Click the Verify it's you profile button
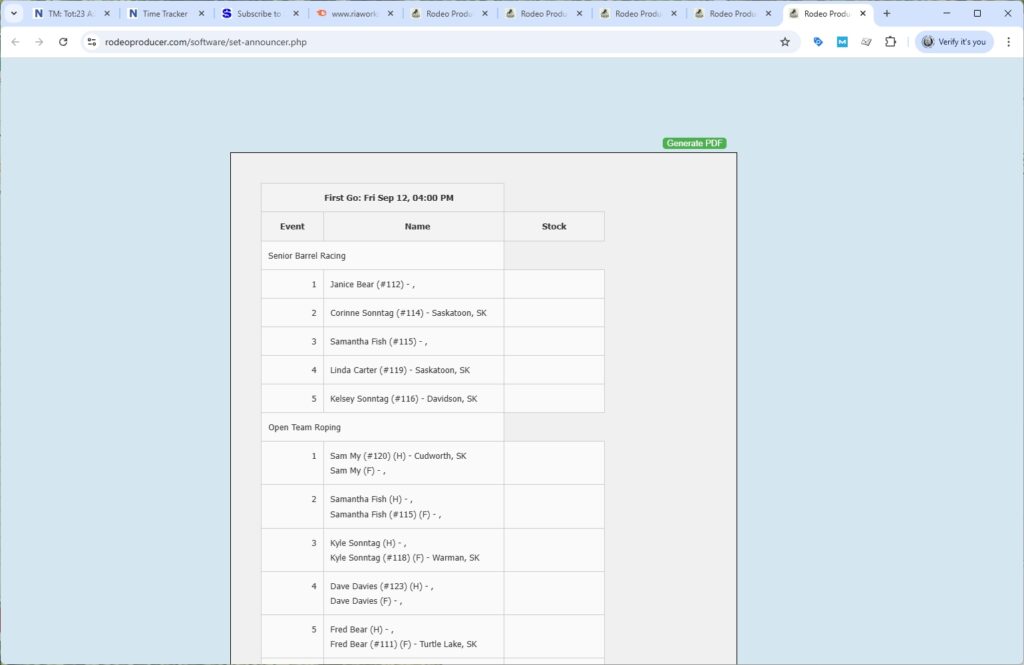 click(x=954, y=42)
